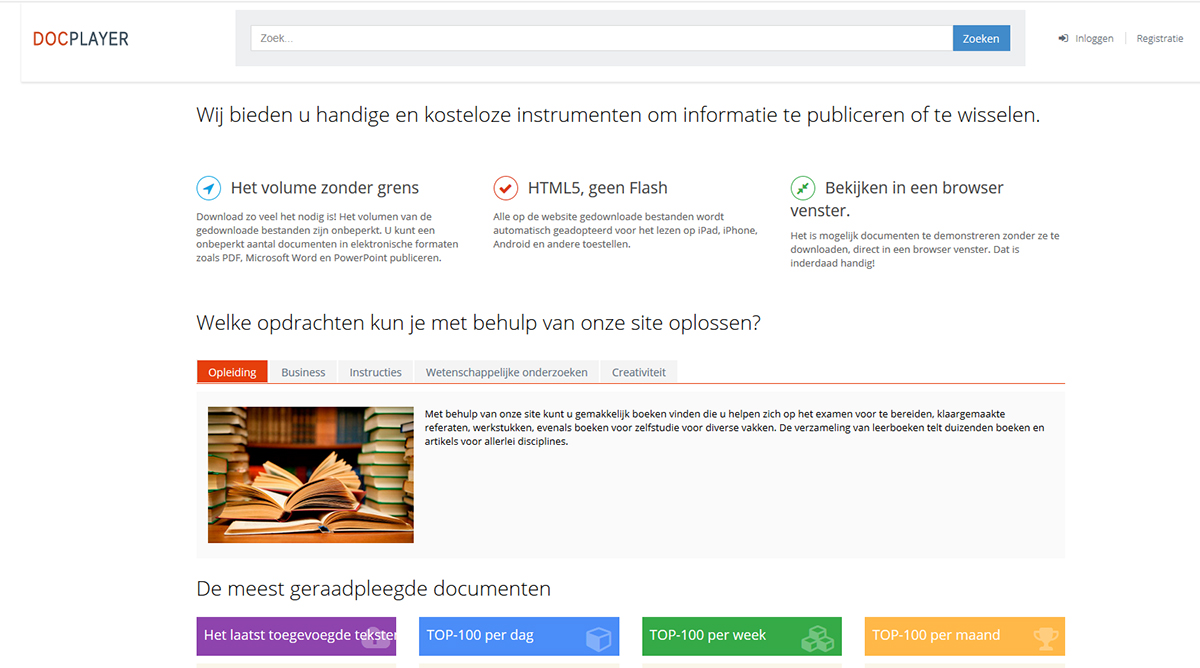Click the trophy icon on TOP-100 per maand

1045,637
